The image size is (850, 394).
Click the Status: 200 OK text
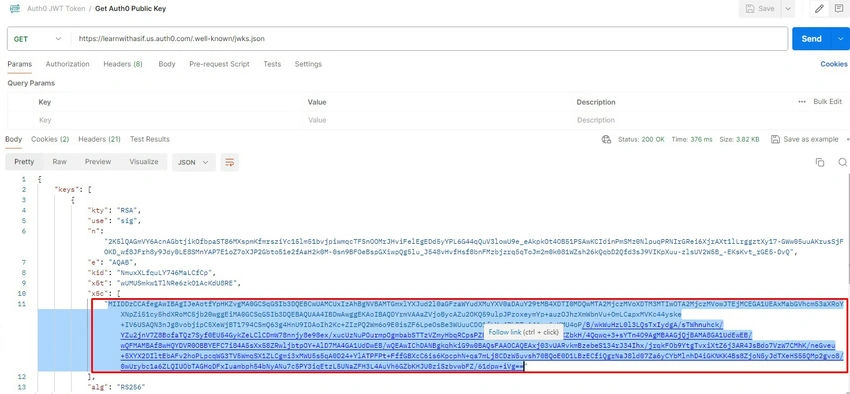click(641, 140)
